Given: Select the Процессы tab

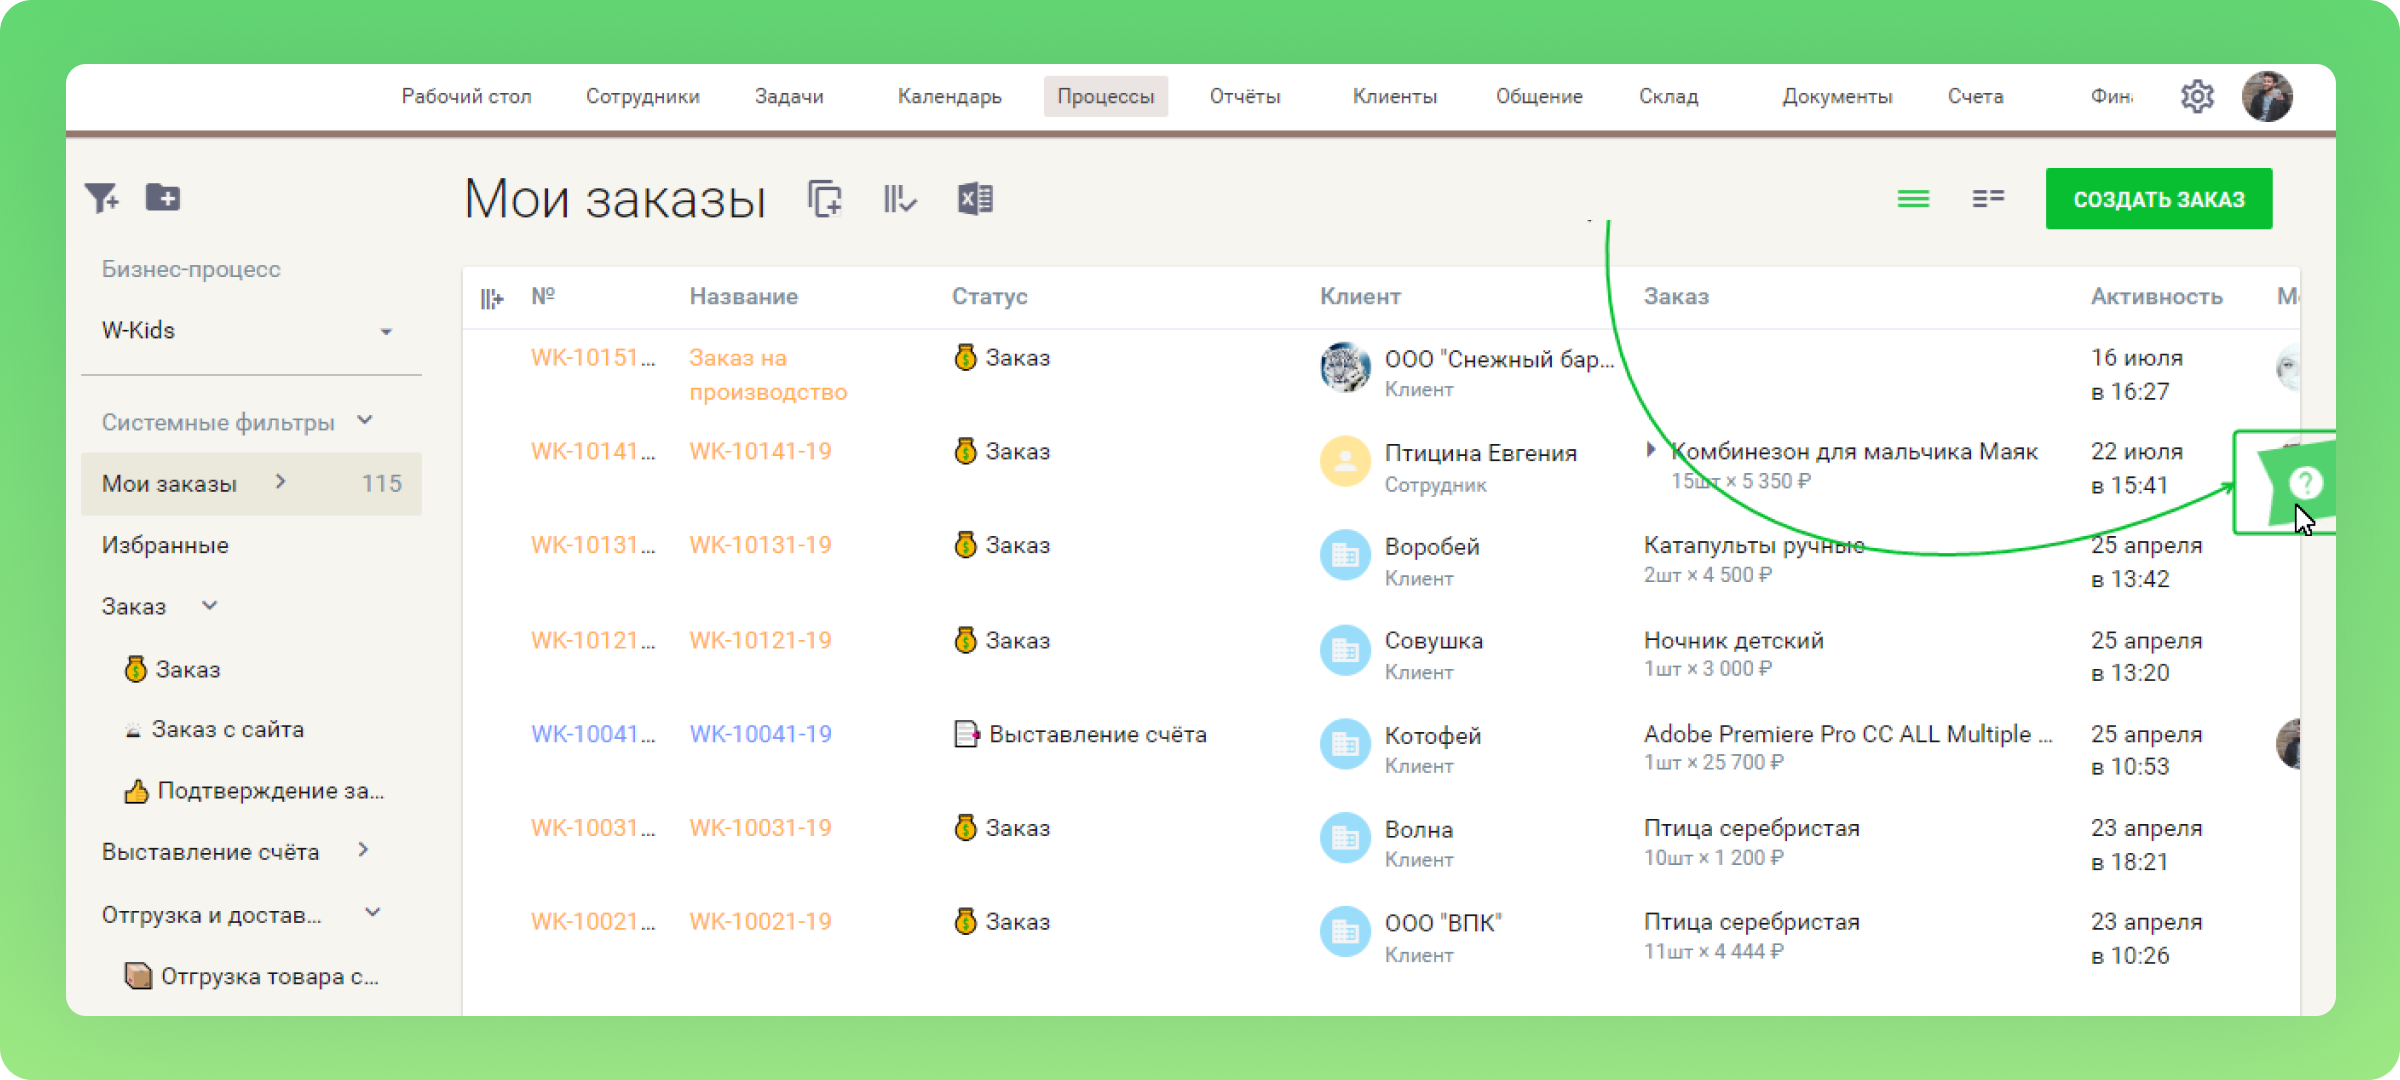Looking at the screenshot, I should (x=1106, y=96).
